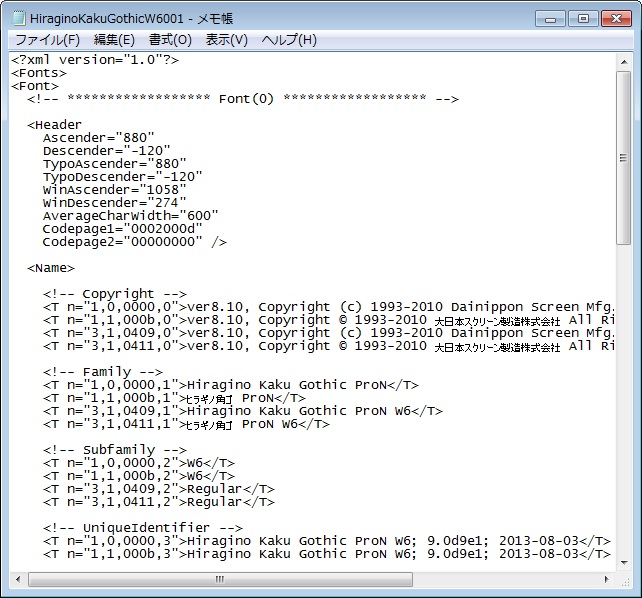The height and width of the screenshot is (598, 642).
Task: Click the <!-- UniqueIdentifier --> comment
Action: click(143, 528)
